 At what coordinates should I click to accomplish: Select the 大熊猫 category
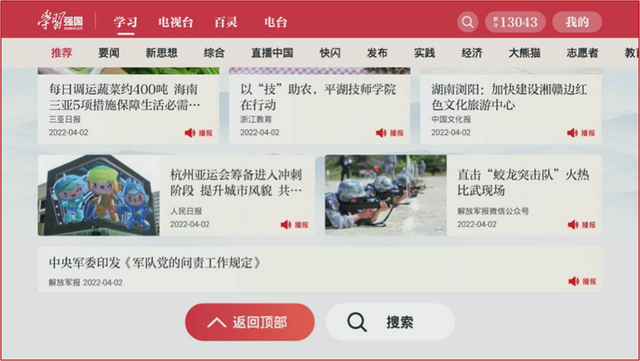(524, 53)
